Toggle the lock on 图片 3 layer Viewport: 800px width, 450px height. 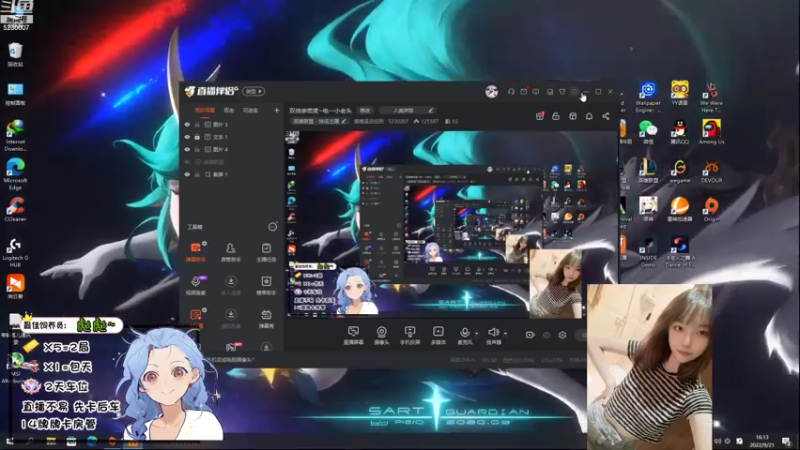pyautogui.click(x=197, y=124)
